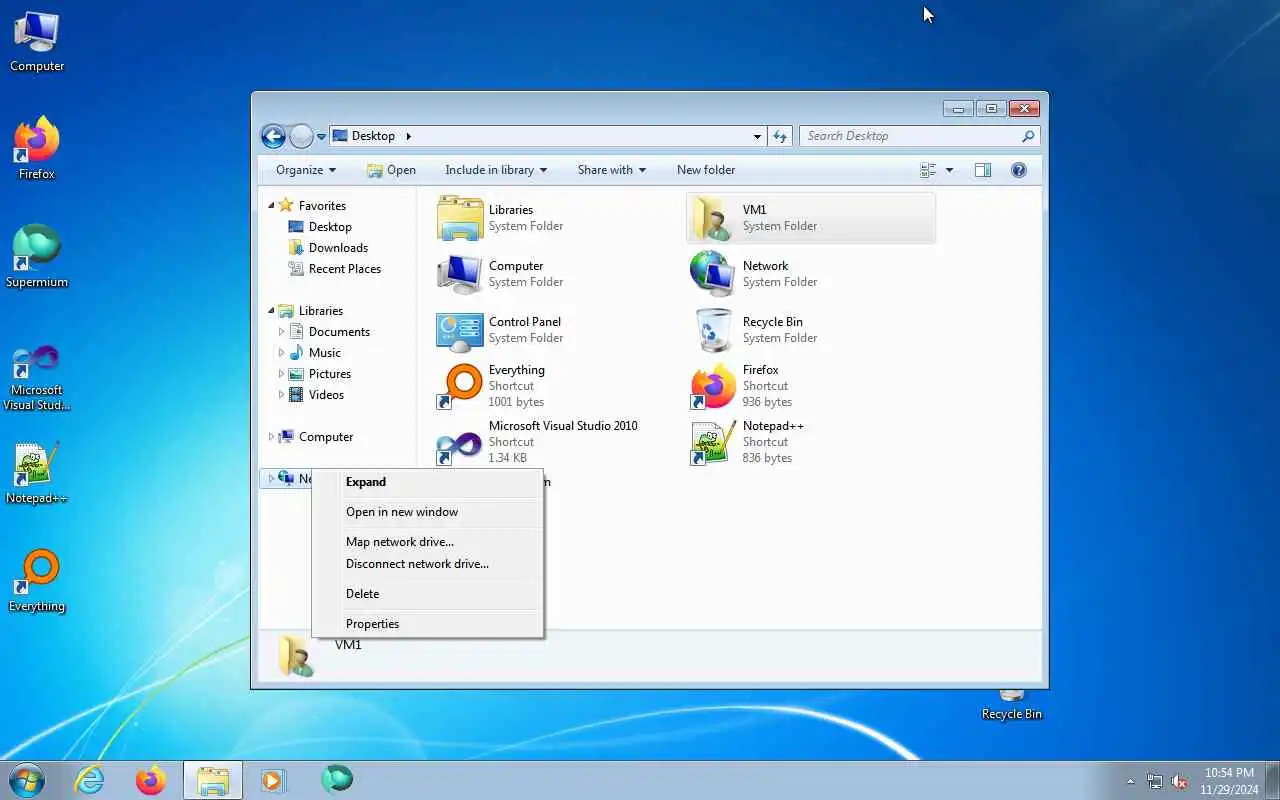
Task: Choose Open in new window
Action: 428,512
